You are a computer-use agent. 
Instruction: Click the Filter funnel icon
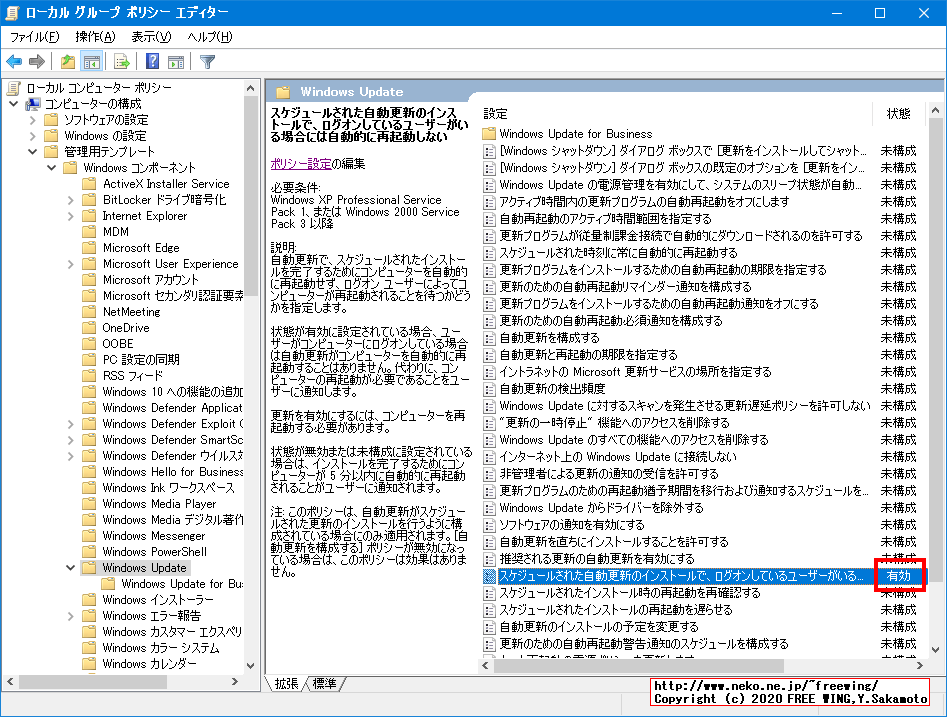(x=208, y=61)
